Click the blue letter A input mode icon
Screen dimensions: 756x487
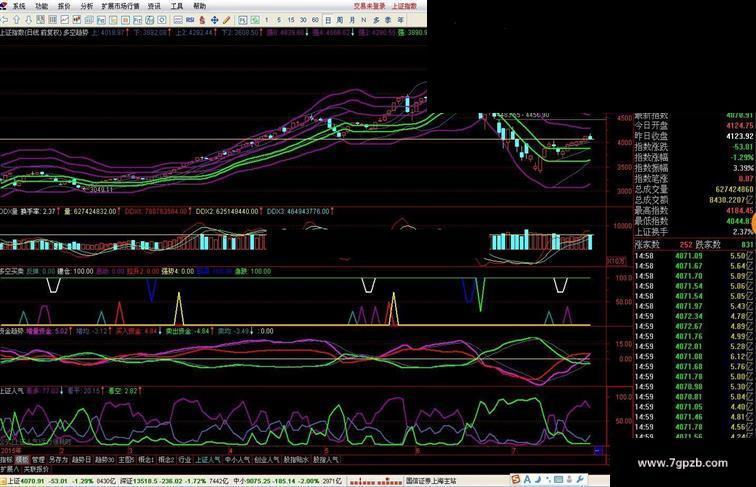[527, 480]
